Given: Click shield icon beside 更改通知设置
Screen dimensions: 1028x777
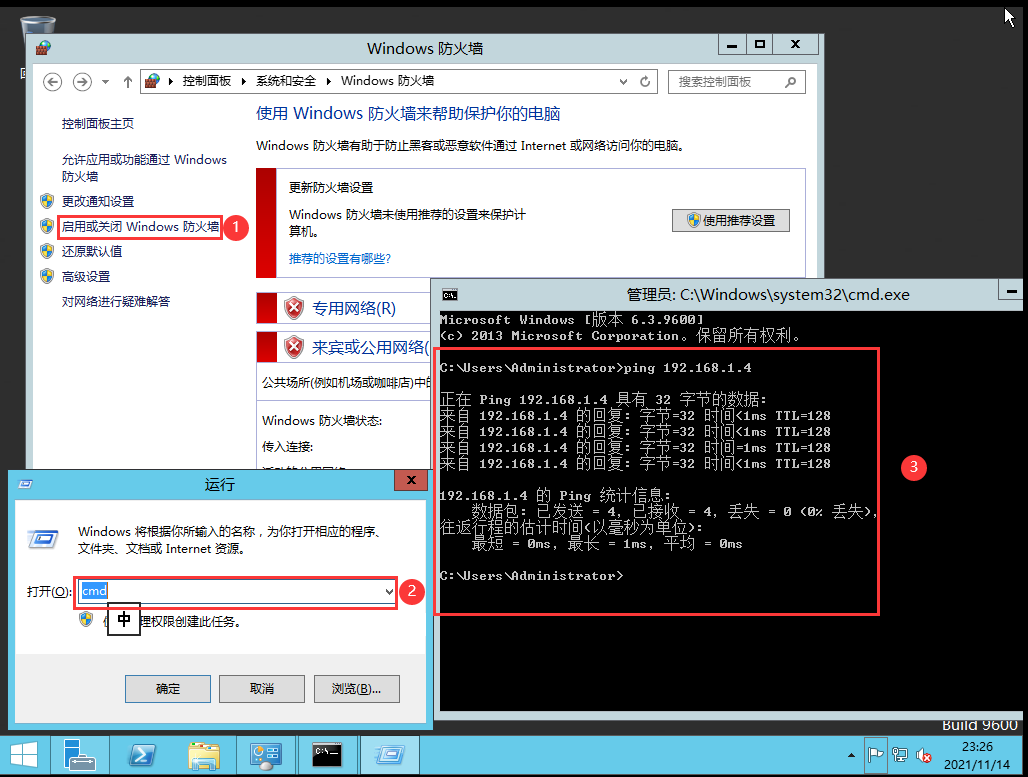Looking at the screenshot, I should pyautogui.click(x=47, y=201).
